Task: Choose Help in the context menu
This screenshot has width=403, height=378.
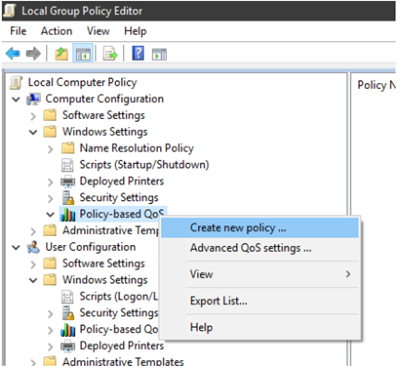Action: (x=260, y=327)
